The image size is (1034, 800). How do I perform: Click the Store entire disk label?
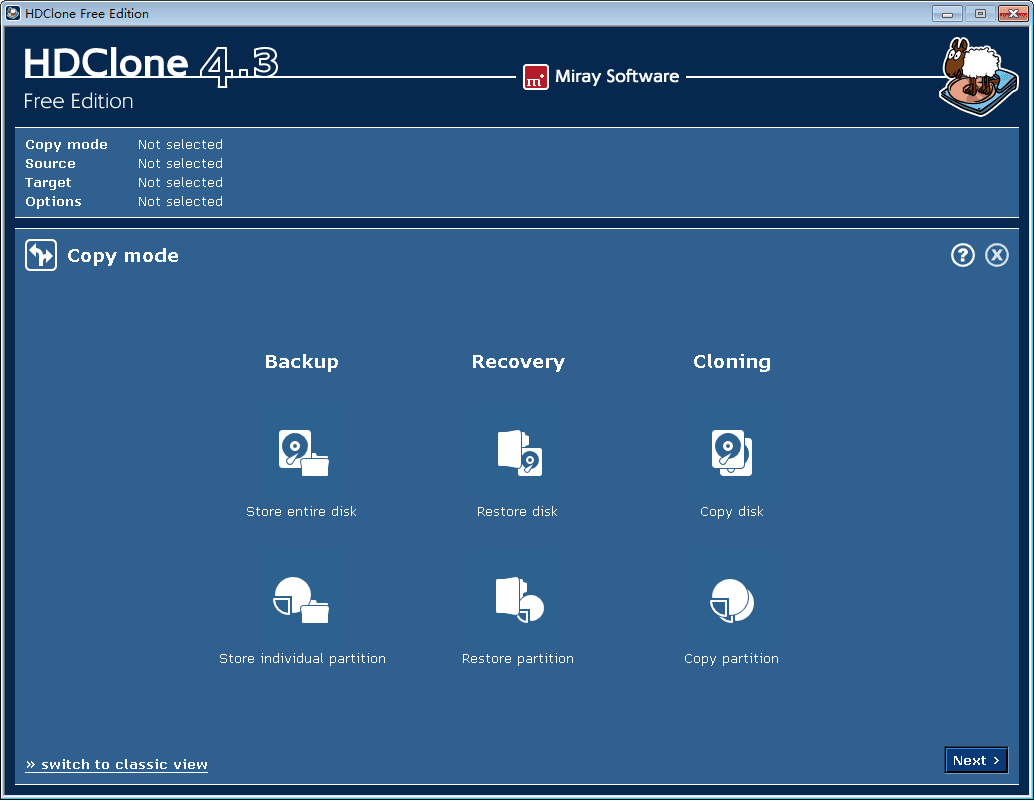[301, 511]
